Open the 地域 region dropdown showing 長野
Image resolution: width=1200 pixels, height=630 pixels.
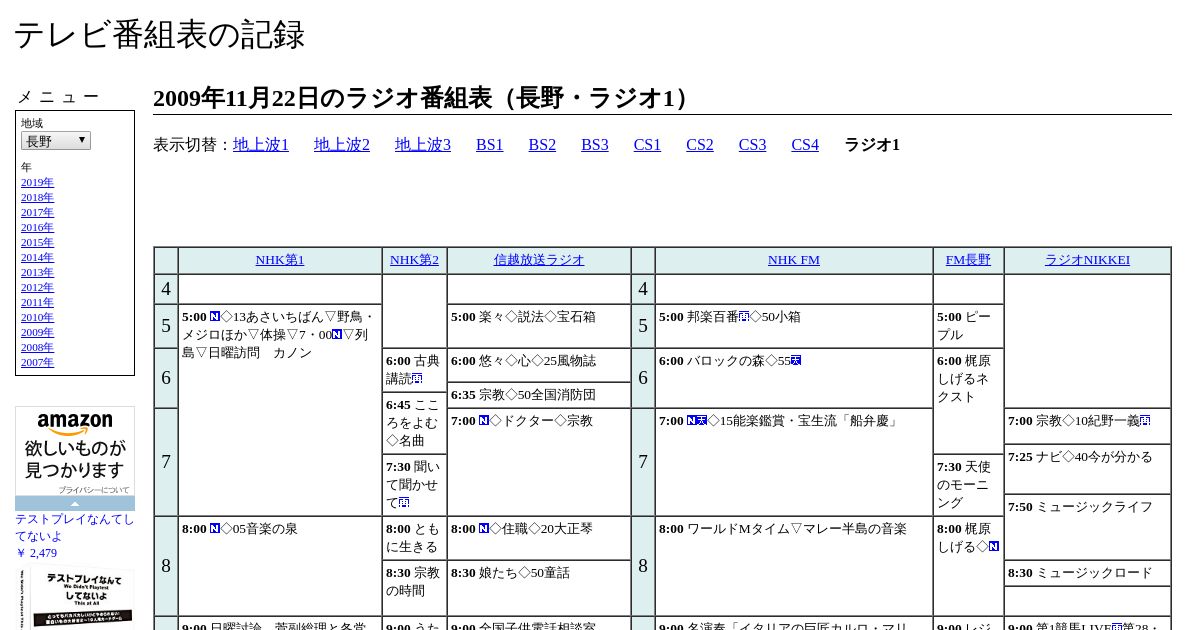click(56, 141)
